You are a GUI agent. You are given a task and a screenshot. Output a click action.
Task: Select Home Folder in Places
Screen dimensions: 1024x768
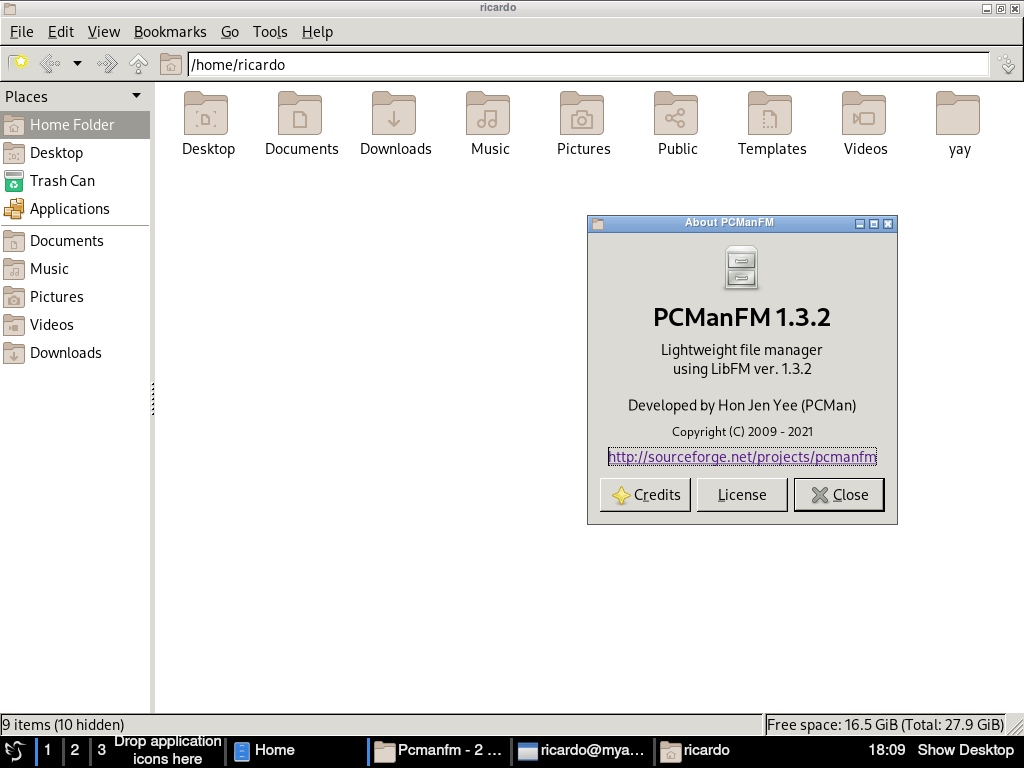75,125
